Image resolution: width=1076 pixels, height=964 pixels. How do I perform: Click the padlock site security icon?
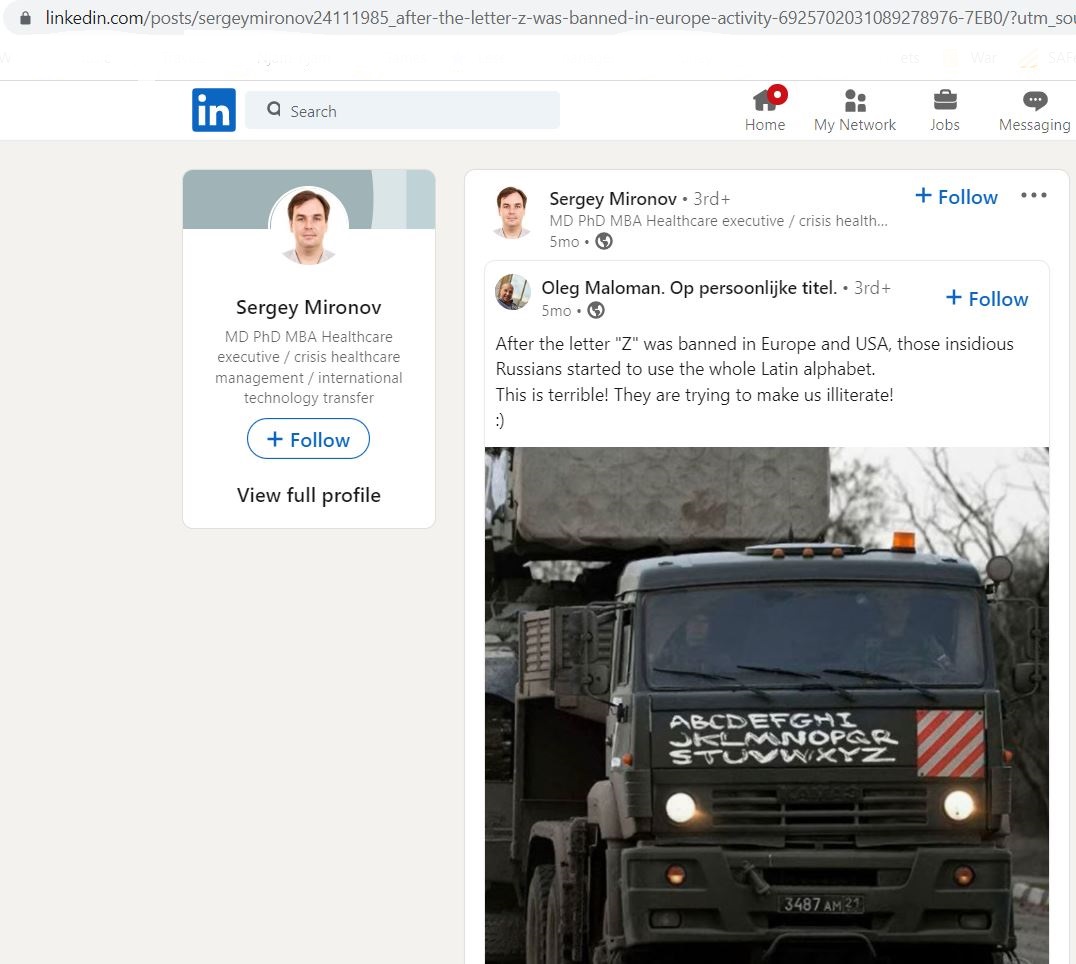25,18
